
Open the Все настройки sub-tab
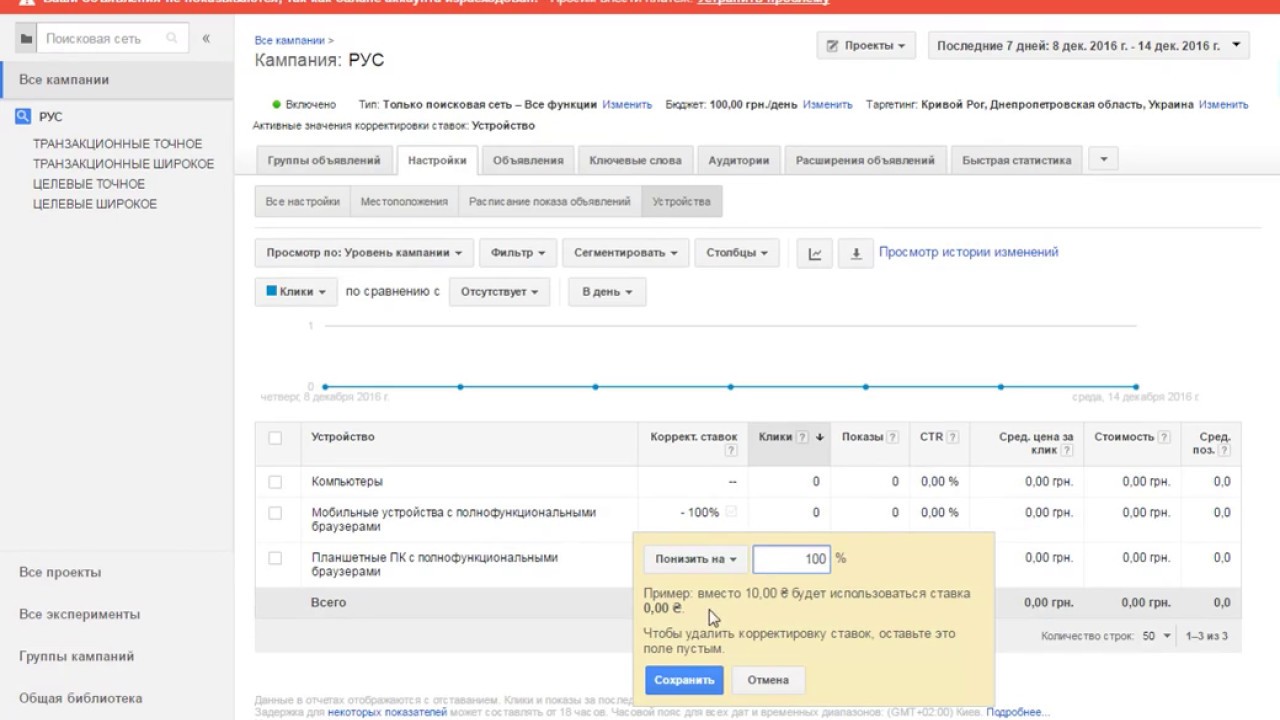coord(303,201)
